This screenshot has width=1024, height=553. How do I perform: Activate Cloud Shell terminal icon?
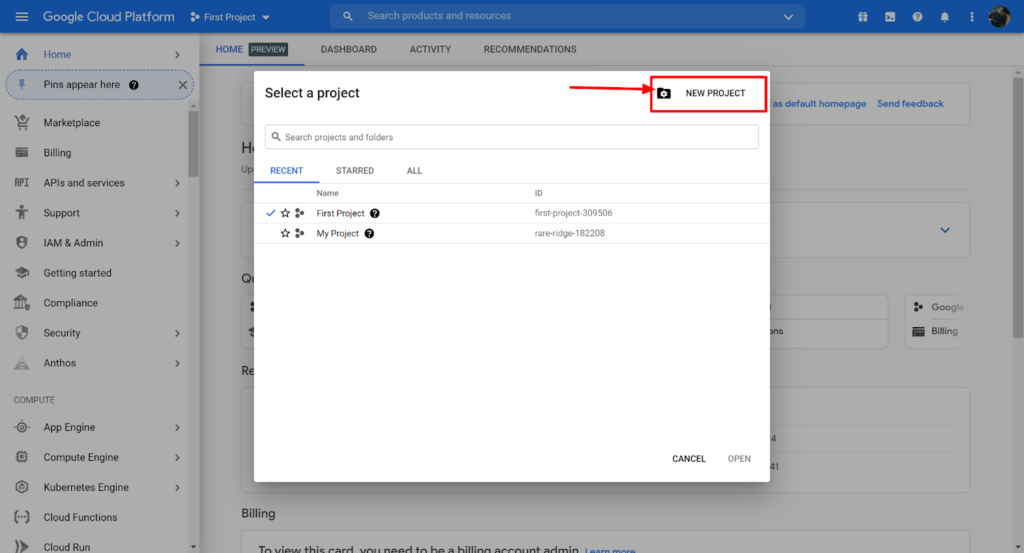point(890,17)
